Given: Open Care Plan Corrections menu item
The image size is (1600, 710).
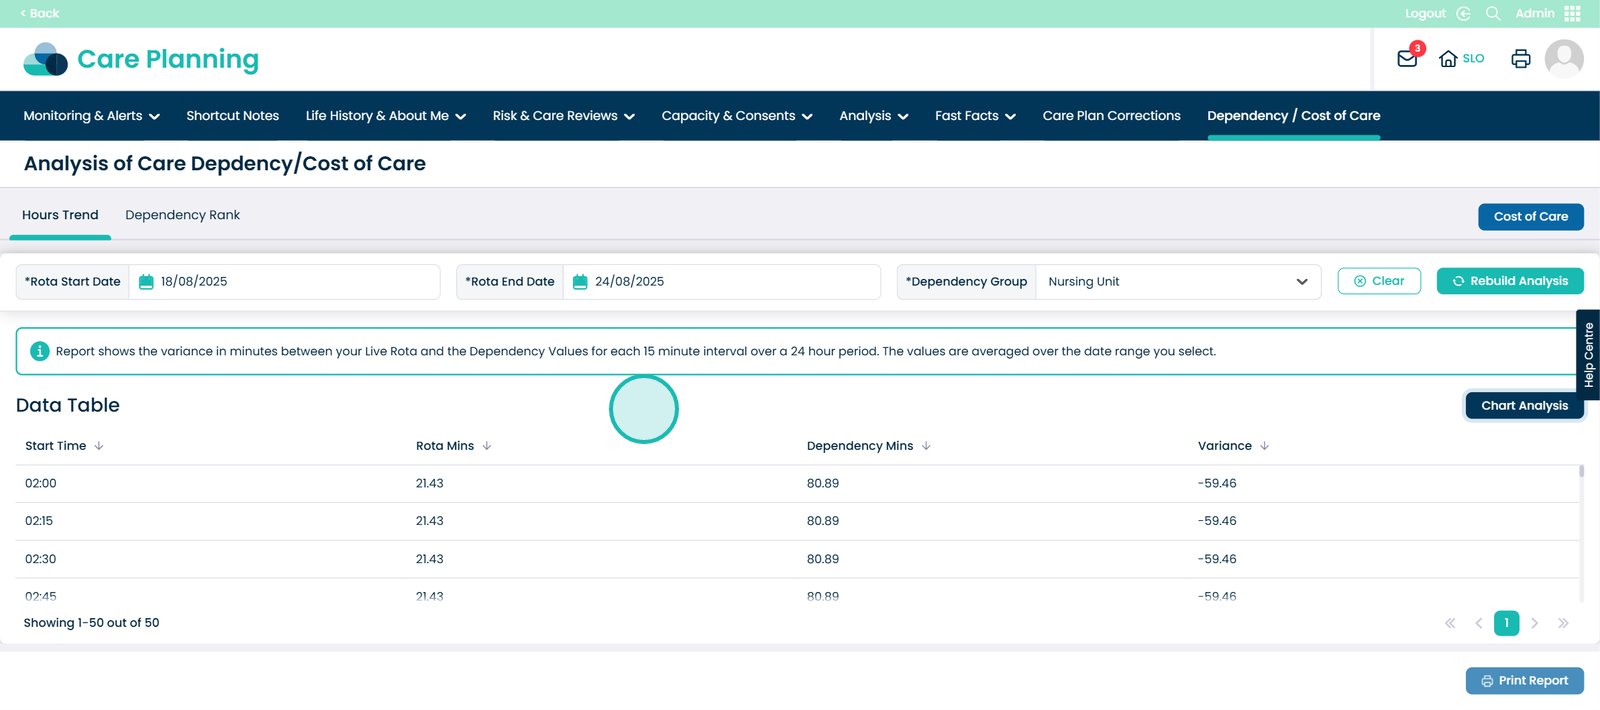Looking at the screenshot, I should click(1111, 116).
